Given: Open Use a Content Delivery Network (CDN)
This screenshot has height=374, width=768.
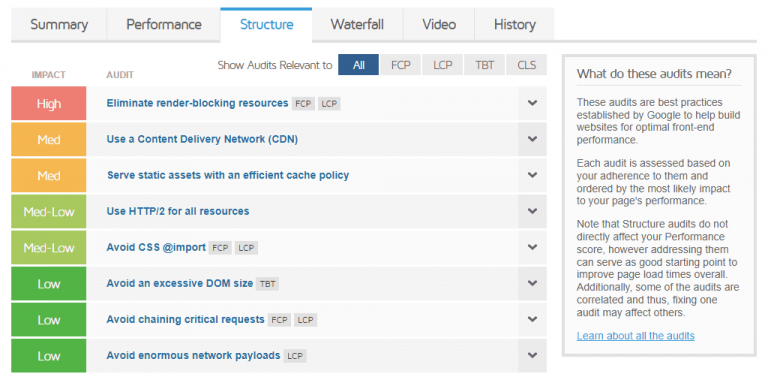Looking at the screenshot, I should 202,139.
